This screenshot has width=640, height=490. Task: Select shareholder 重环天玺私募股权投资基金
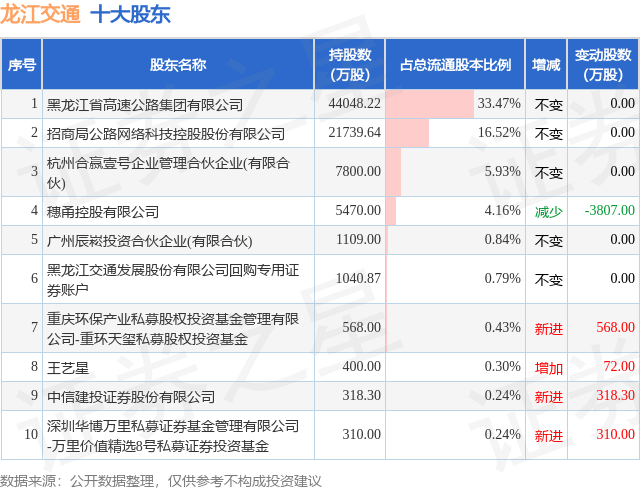point(173,329)
